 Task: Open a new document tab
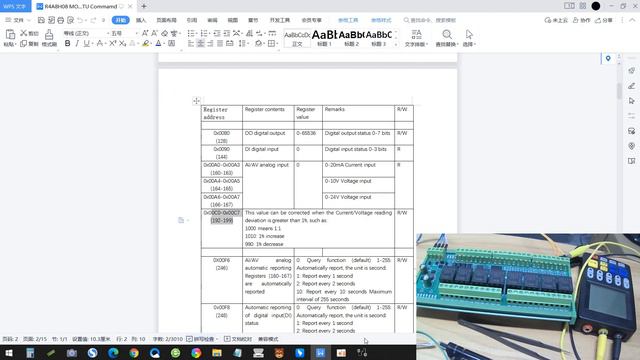tap(144, 6)
